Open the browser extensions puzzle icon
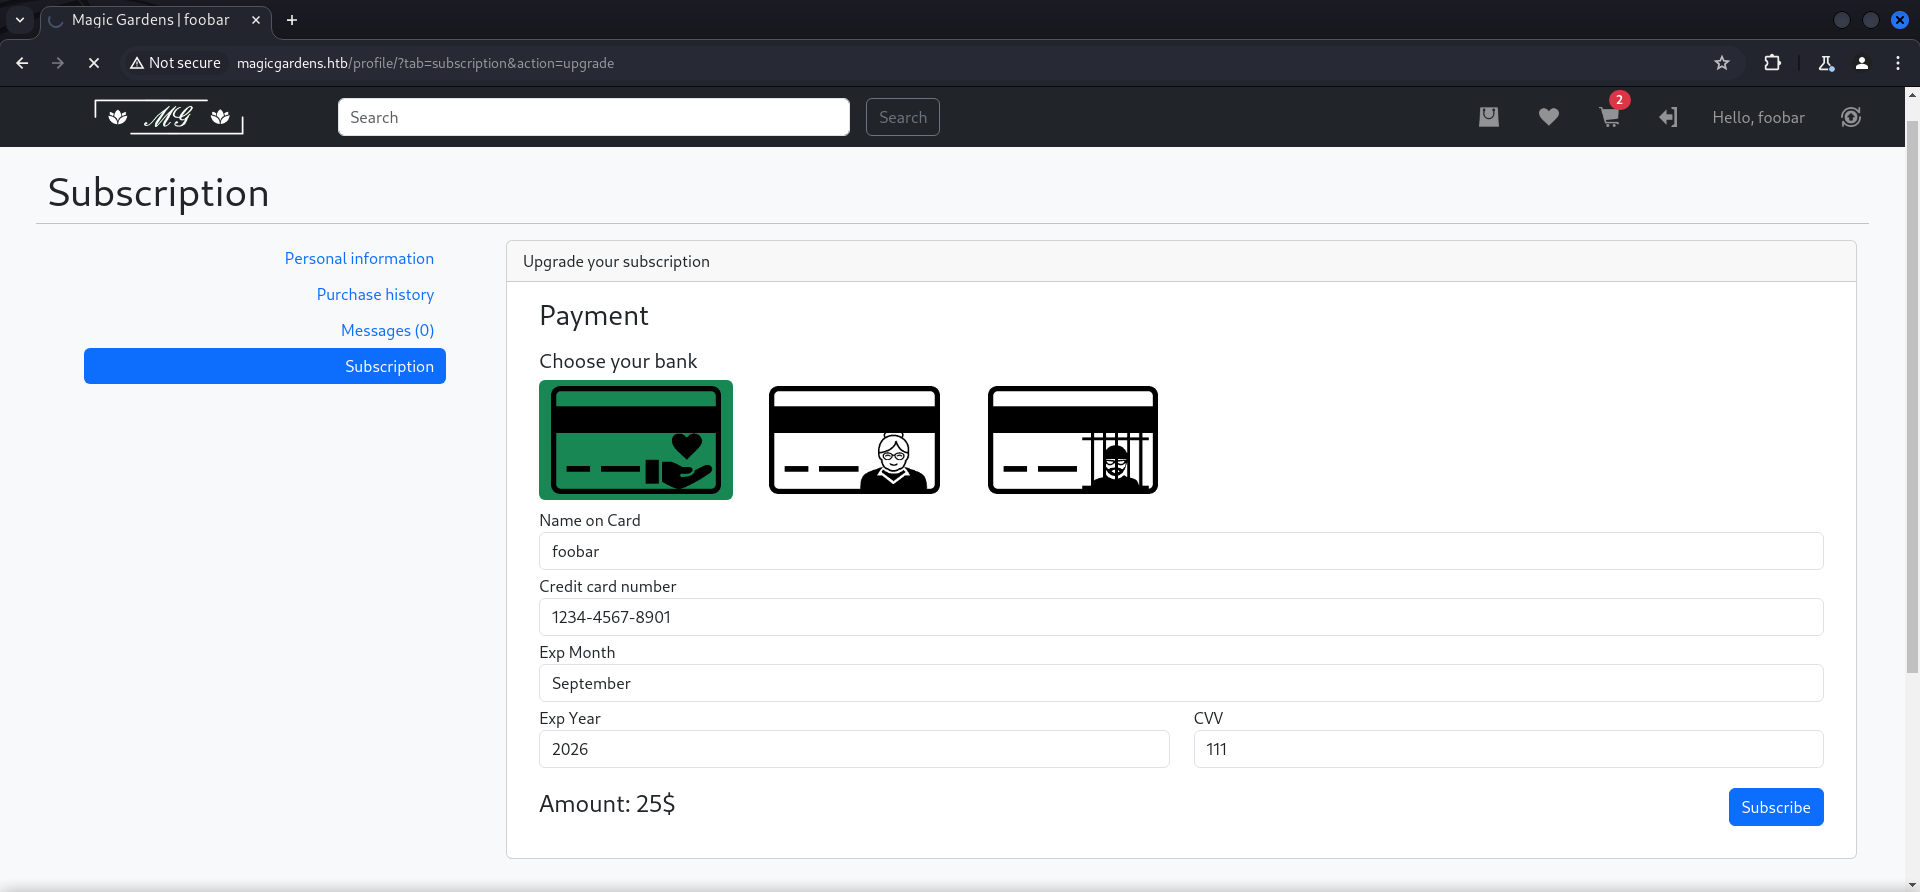Screen dimensions: 1920x892 tap(1772, 63)
